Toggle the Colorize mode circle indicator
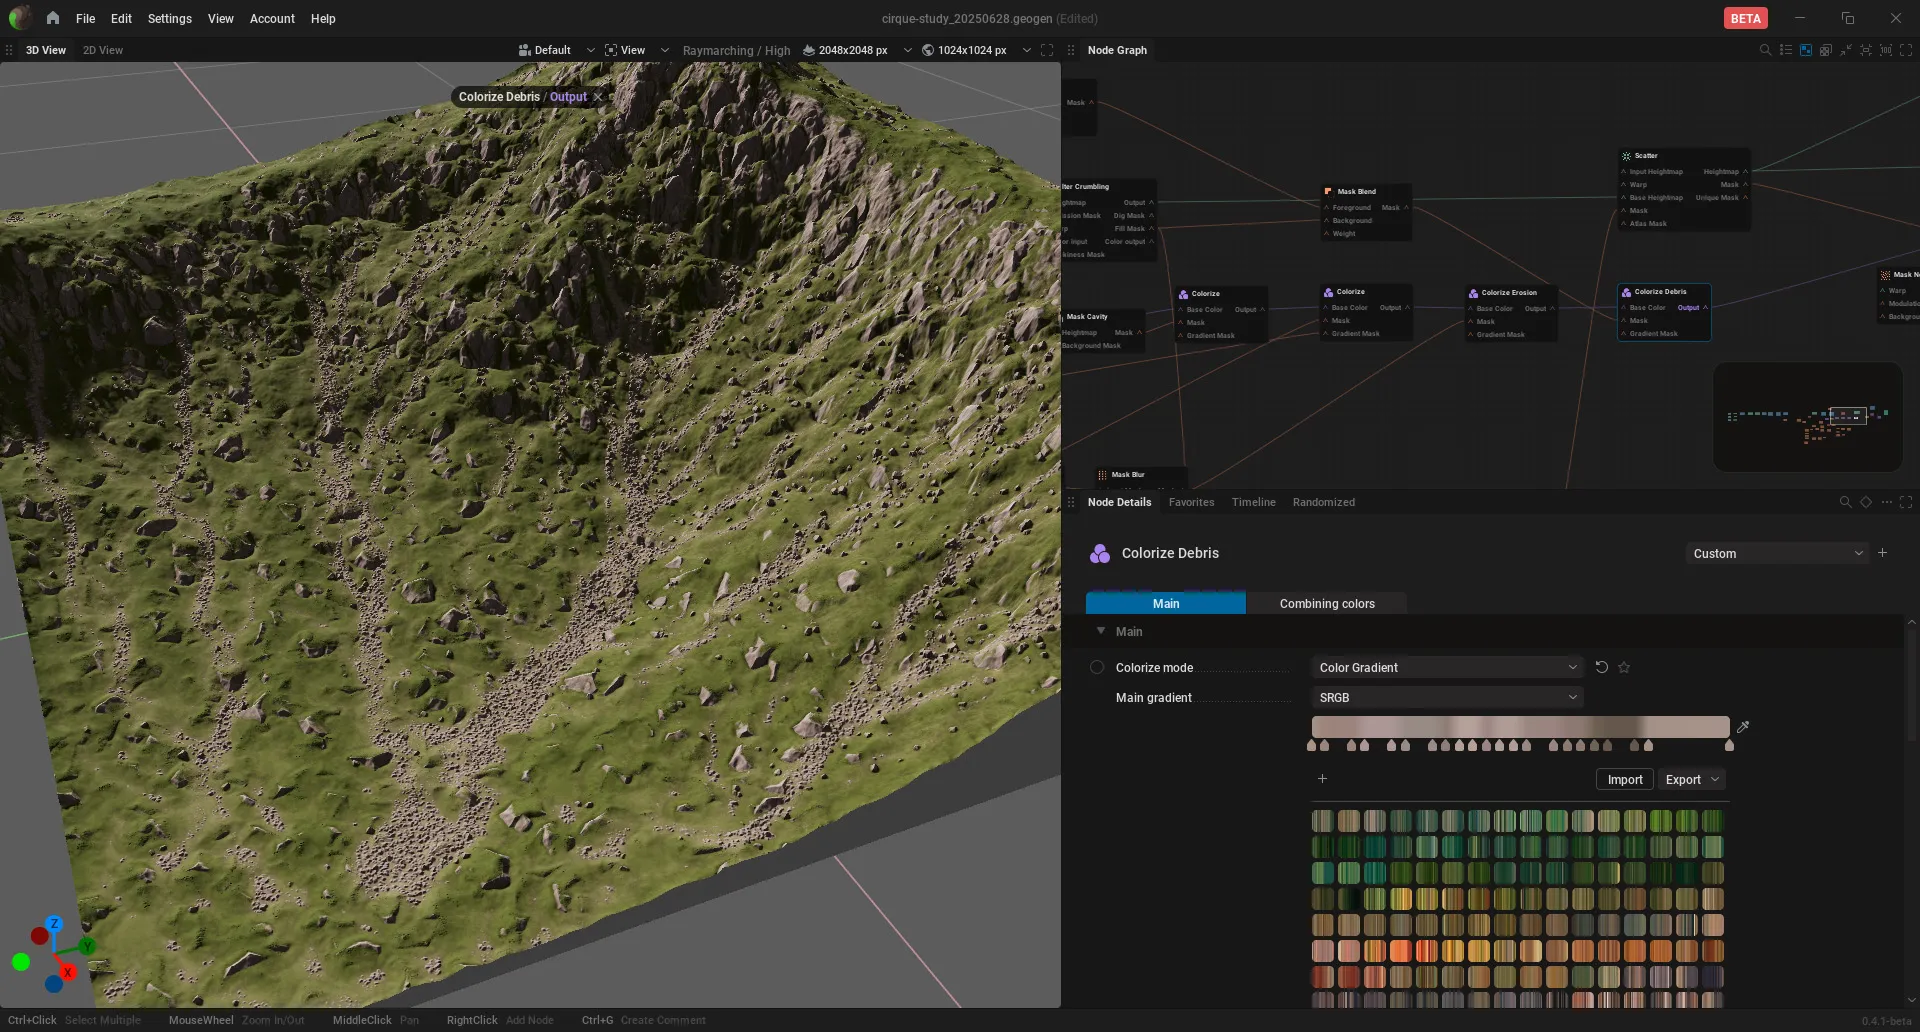The height and width of the screenshot is (1032, 1920). [1097, 667]
